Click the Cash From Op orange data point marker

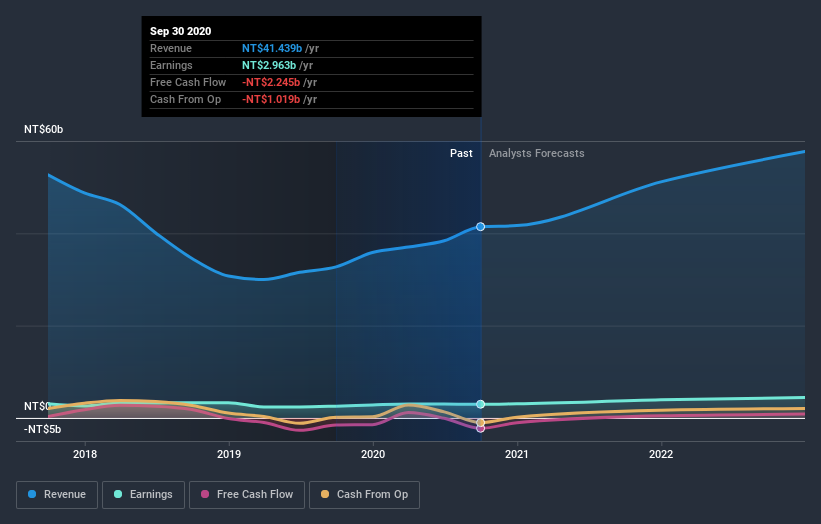coord(481,422)
